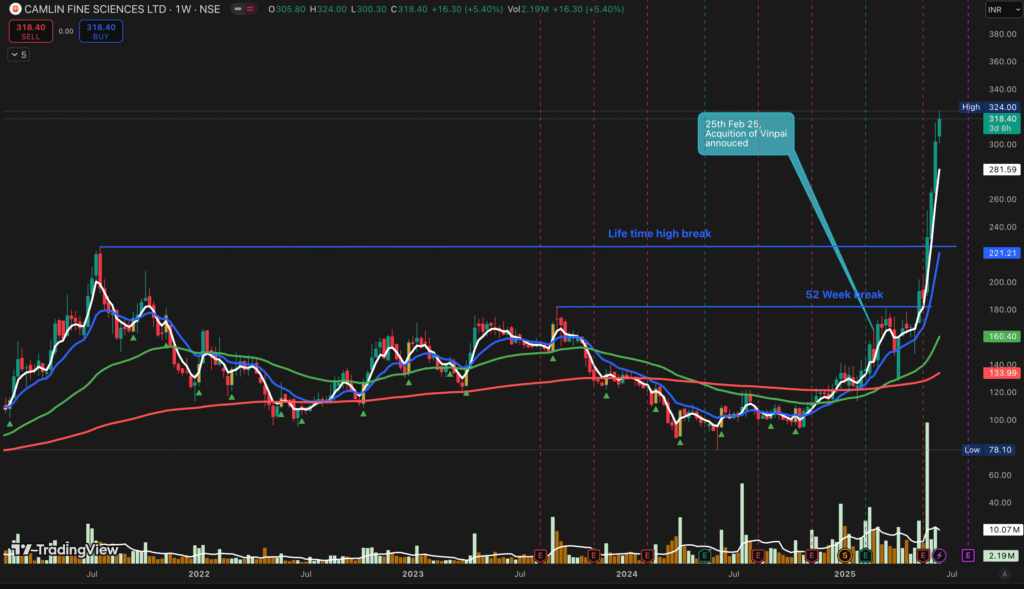Click the 0.00 spread value between Sell and Buy
Image resolution: width=1024 pixels, height=589 pixels.
66,31
